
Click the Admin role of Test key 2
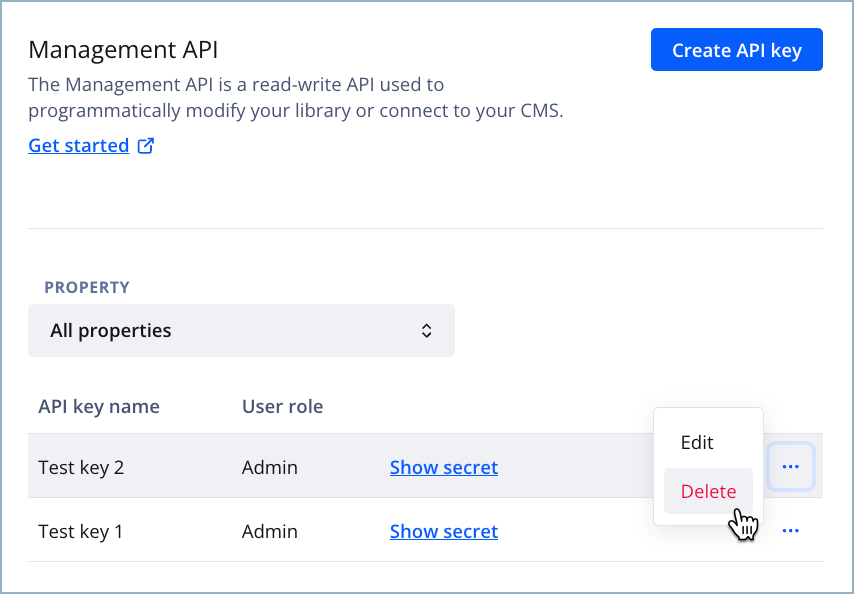270,467
